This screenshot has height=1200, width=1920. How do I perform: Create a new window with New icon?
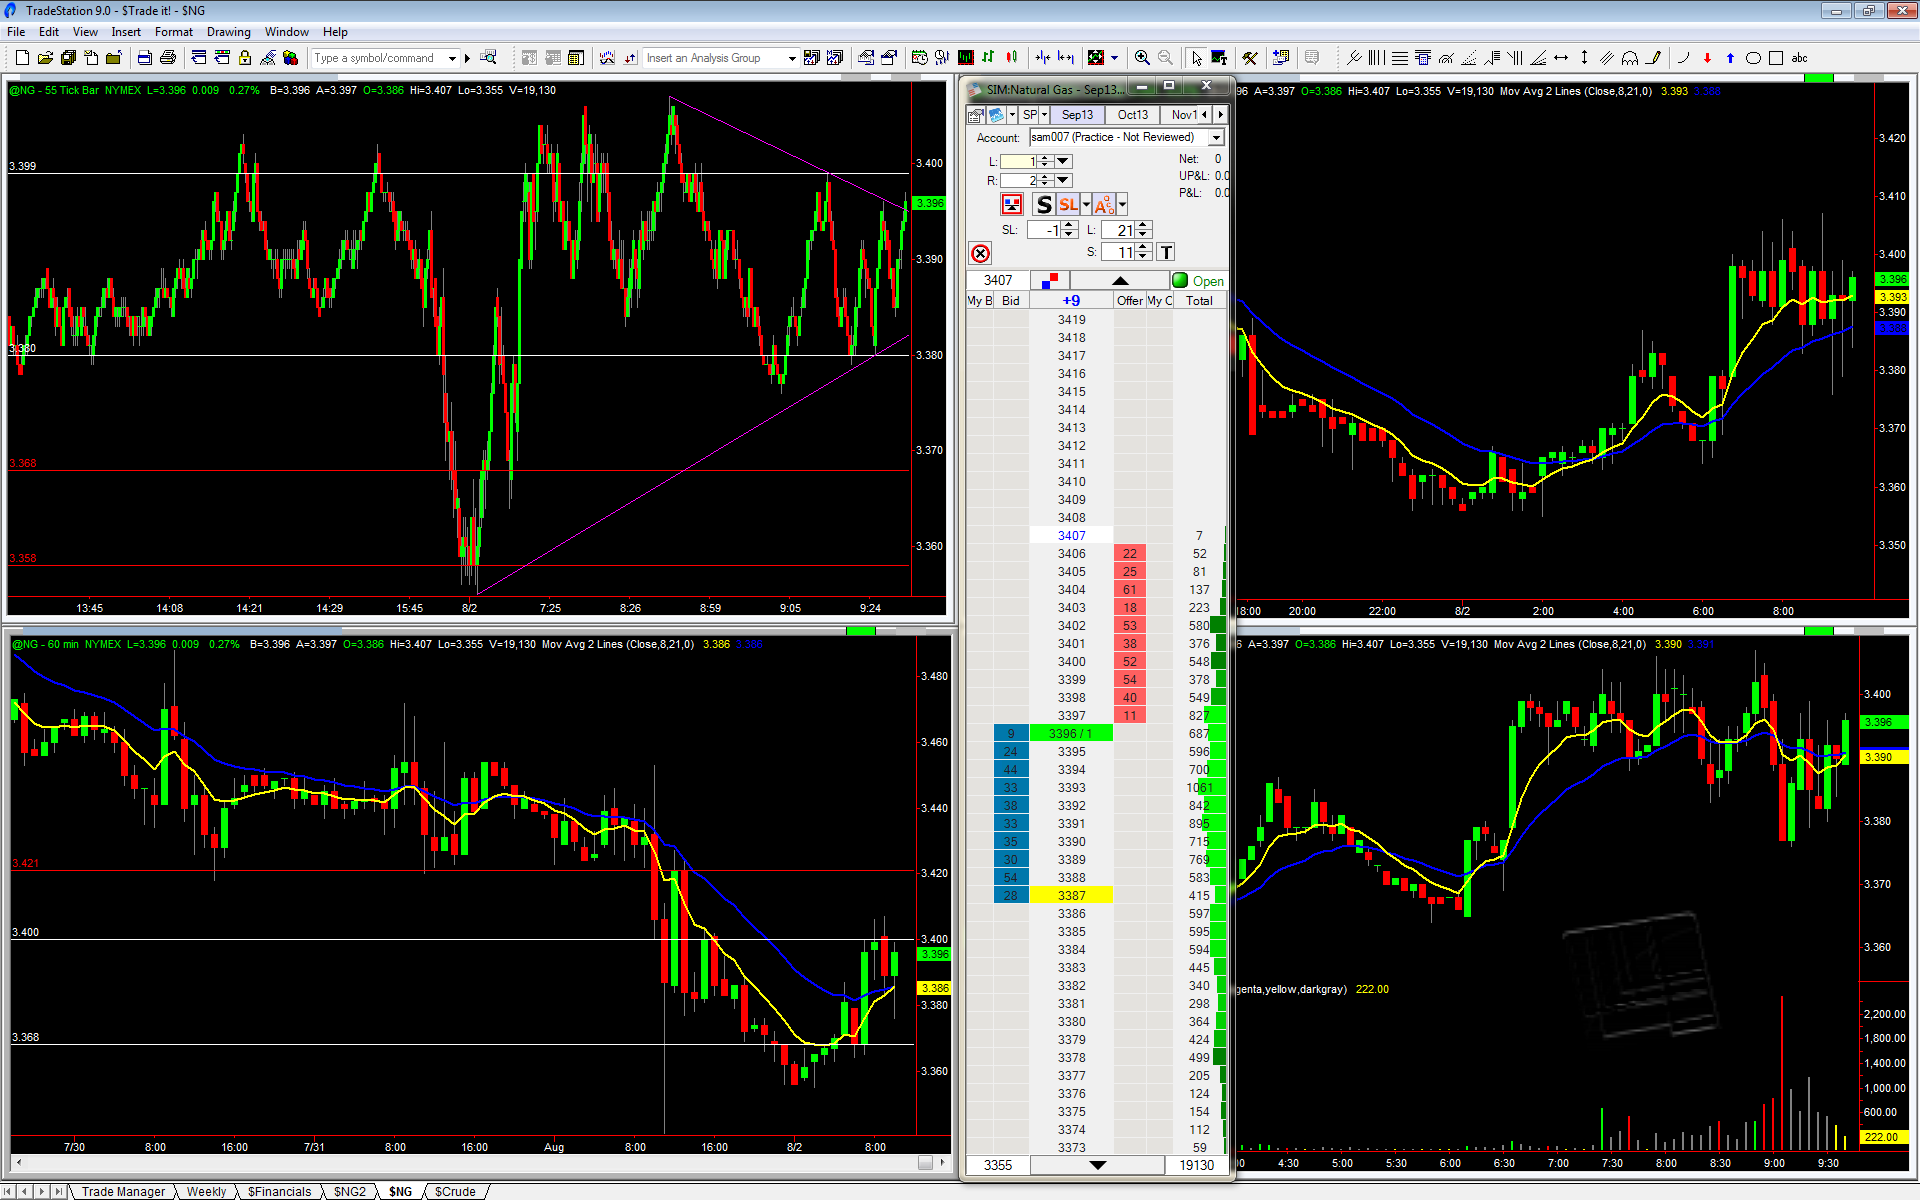[x=21, y=58]
